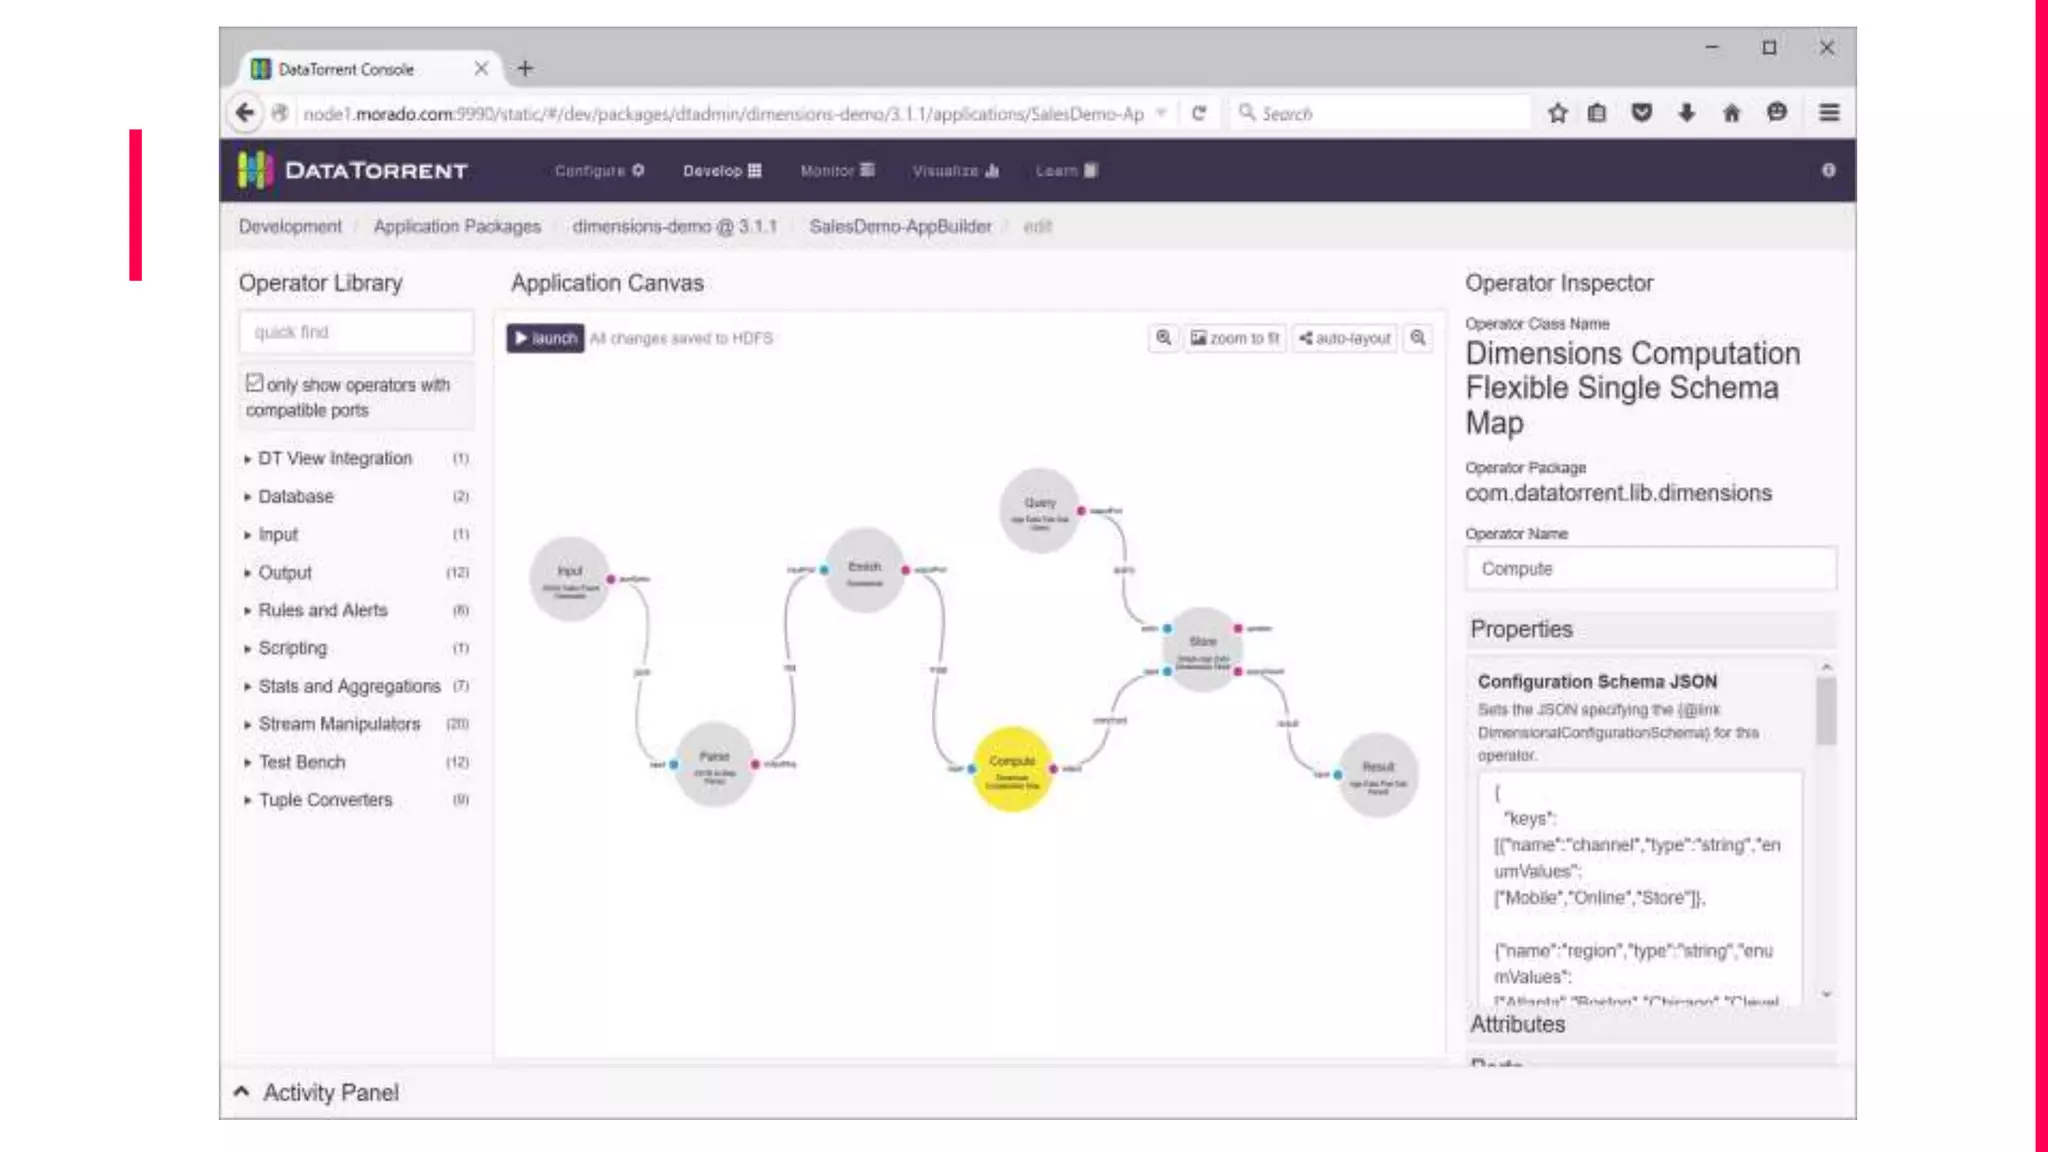Follow the dimensions-demo @ 3.1.1 breadcrumb
The width and height of the screenshot is (2048, 1152).
[674, 226]
